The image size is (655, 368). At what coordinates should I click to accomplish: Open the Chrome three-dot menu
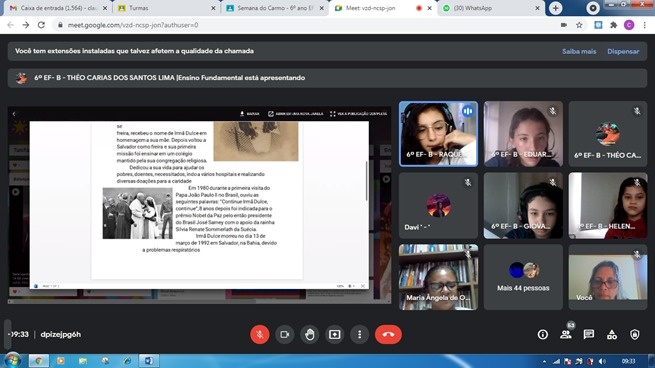click(x=645, y=25)
